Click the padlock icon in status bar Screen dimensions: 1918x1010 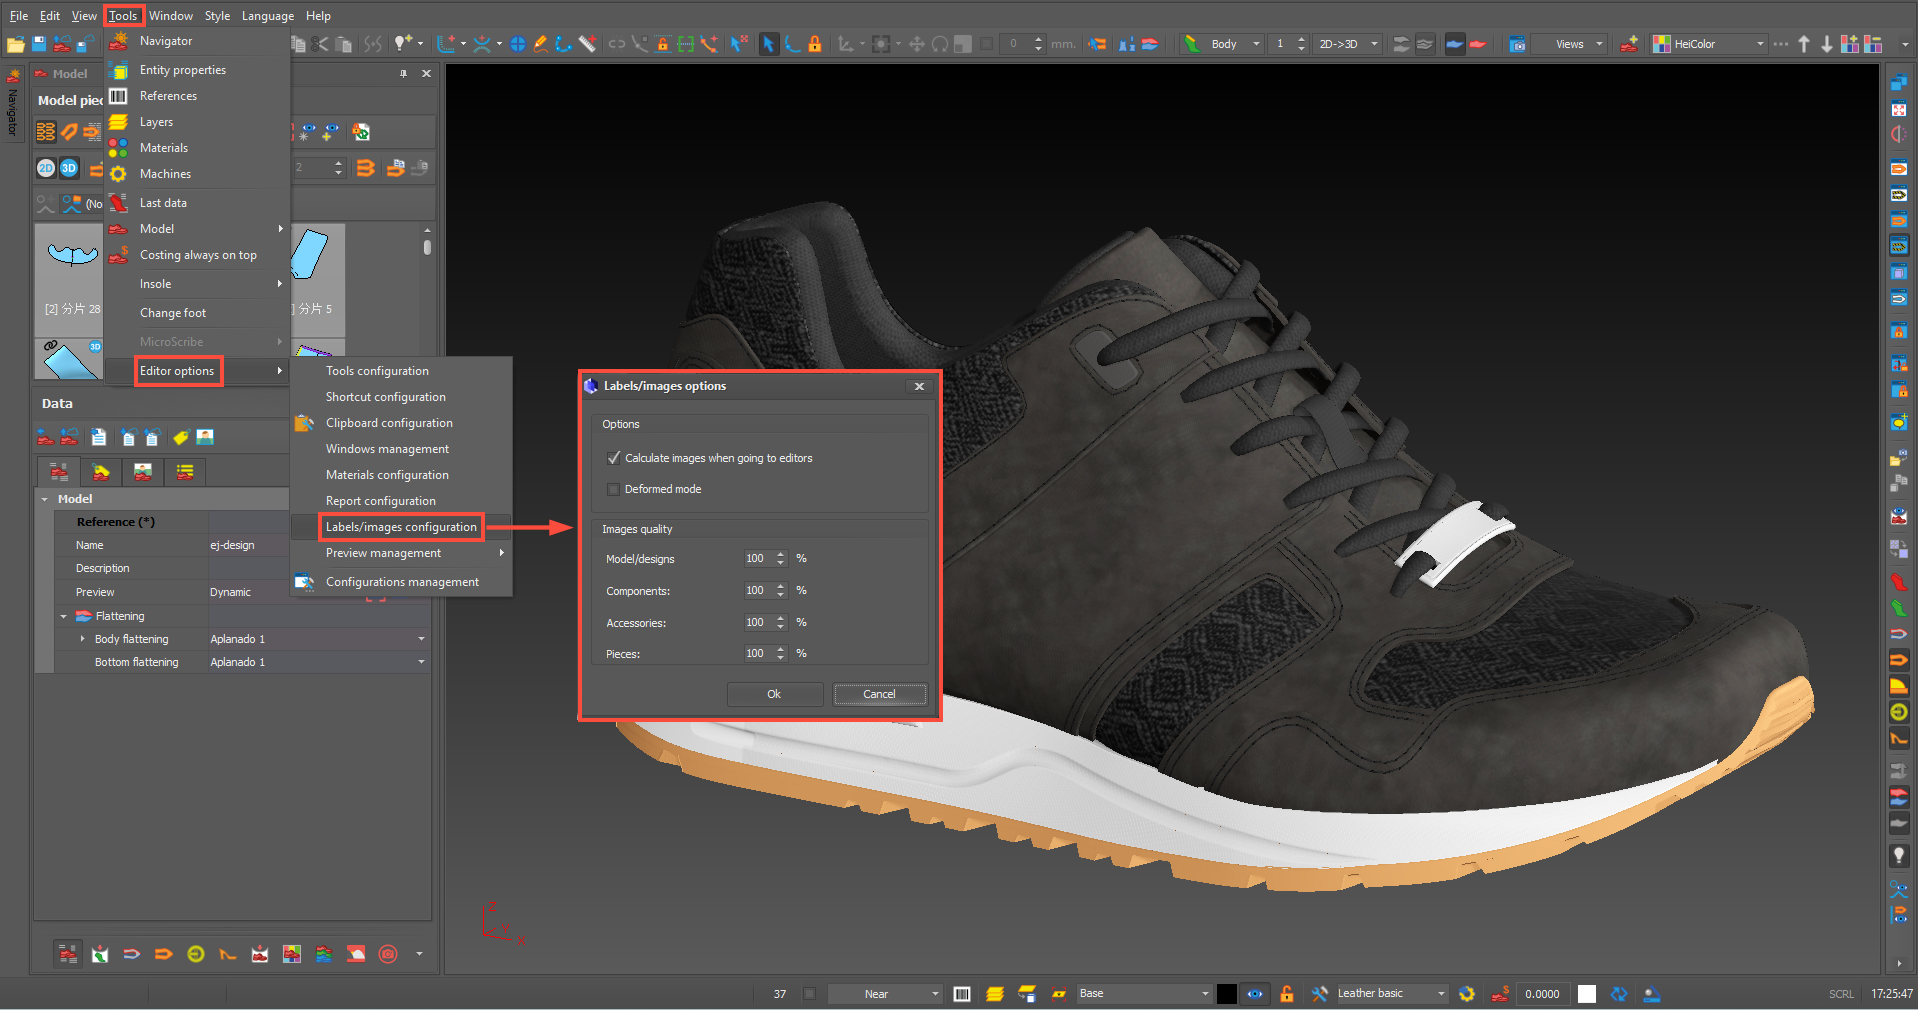(x=1287, y=994)
